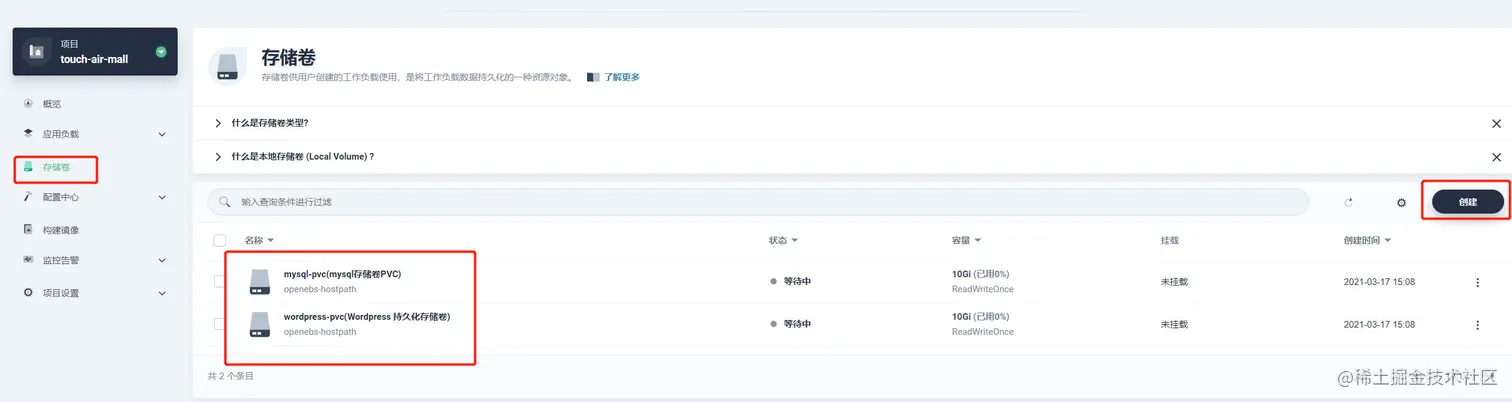The image size is (1512, 402).
Task: Click openebs-hostpath under wordpress-pvc
Action: coord(320,332)
